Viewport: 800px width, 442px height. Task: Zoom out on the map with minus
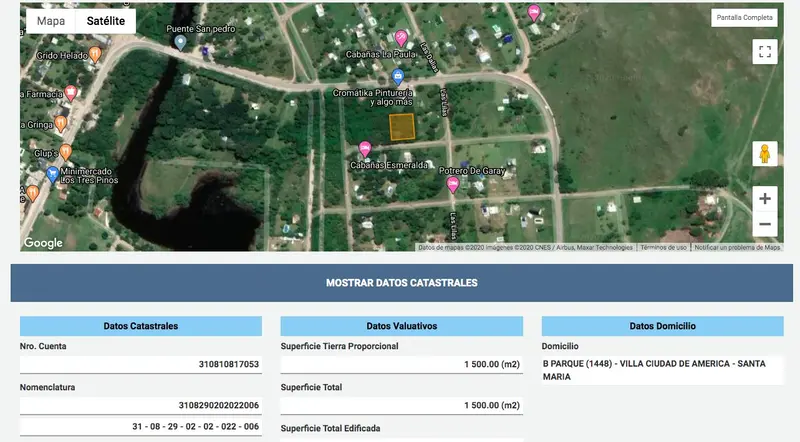pyautogui.click(x=765, y=224)
